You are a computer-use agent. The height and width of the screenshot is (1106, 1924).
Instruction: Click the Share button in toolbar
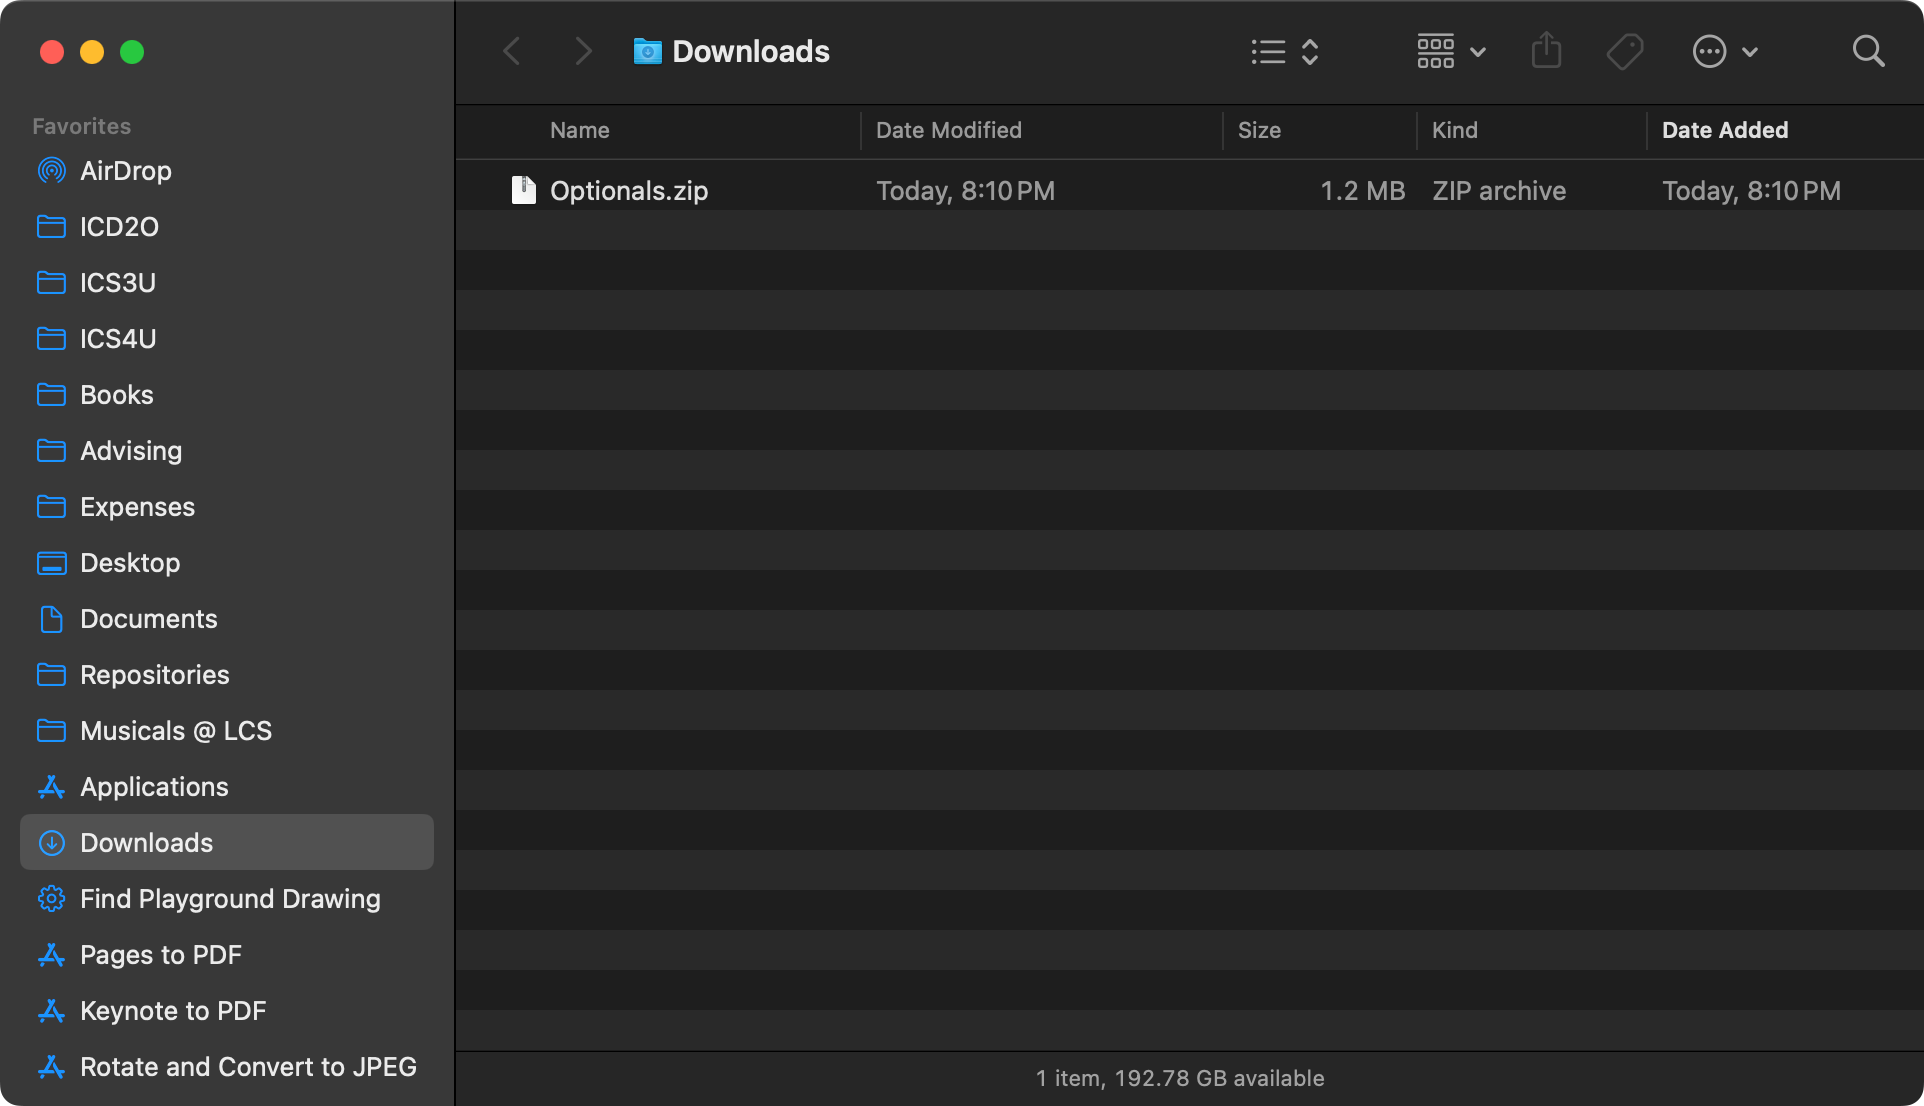point(1545,51)
